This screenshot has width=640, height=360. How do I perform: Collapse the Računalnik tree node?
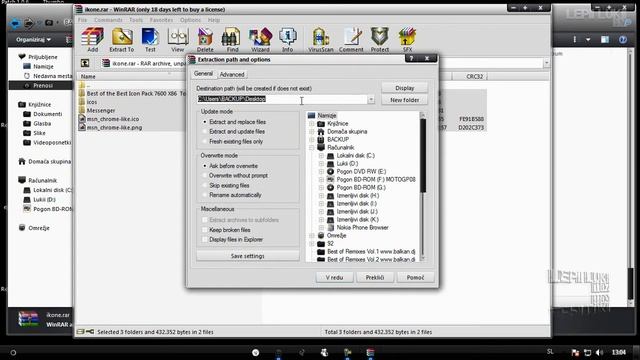tap(312, 147)
